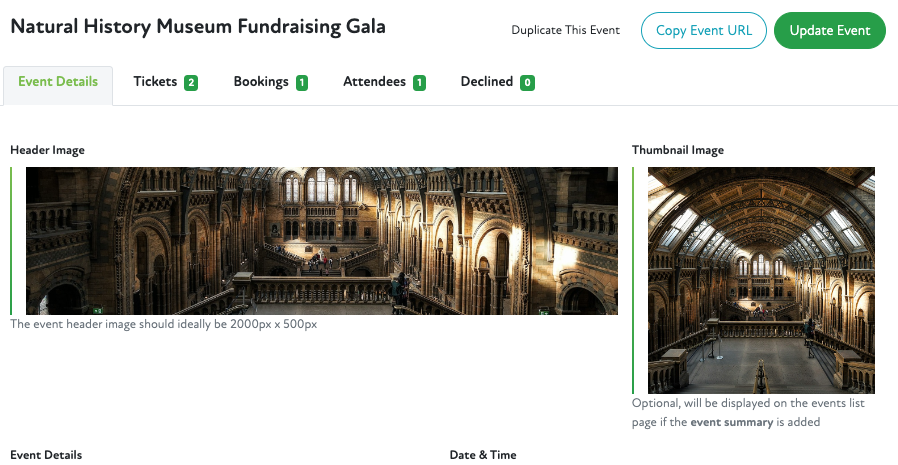Select the Event Details tab
The width and height of the screenshot is (898, 465).
(x=58, y=82)
